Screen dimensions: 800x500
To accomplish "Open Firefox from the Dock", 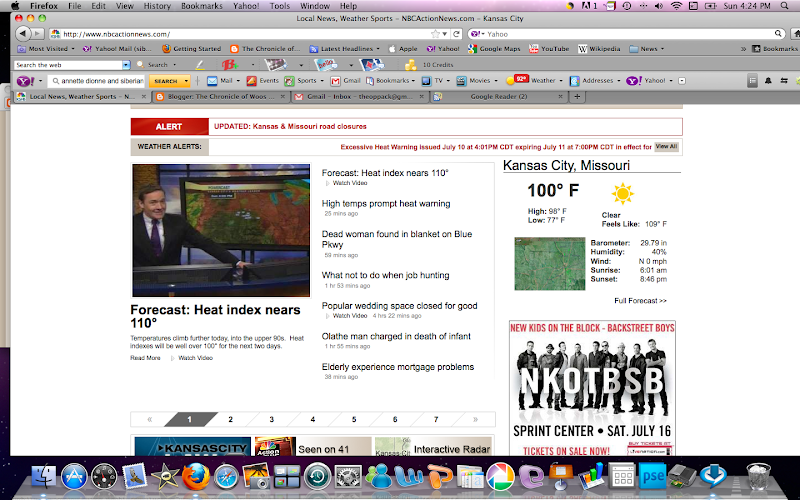I will 196,476.
